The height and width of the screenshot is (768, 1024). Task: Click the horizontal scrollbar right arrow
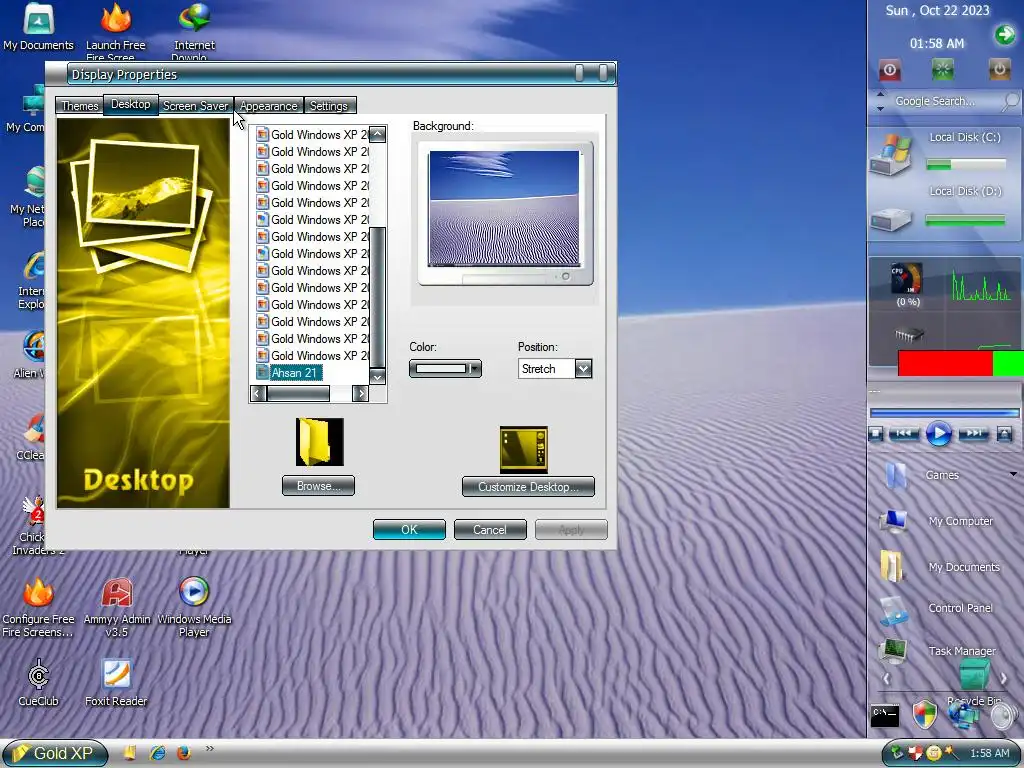pos(360,393)
